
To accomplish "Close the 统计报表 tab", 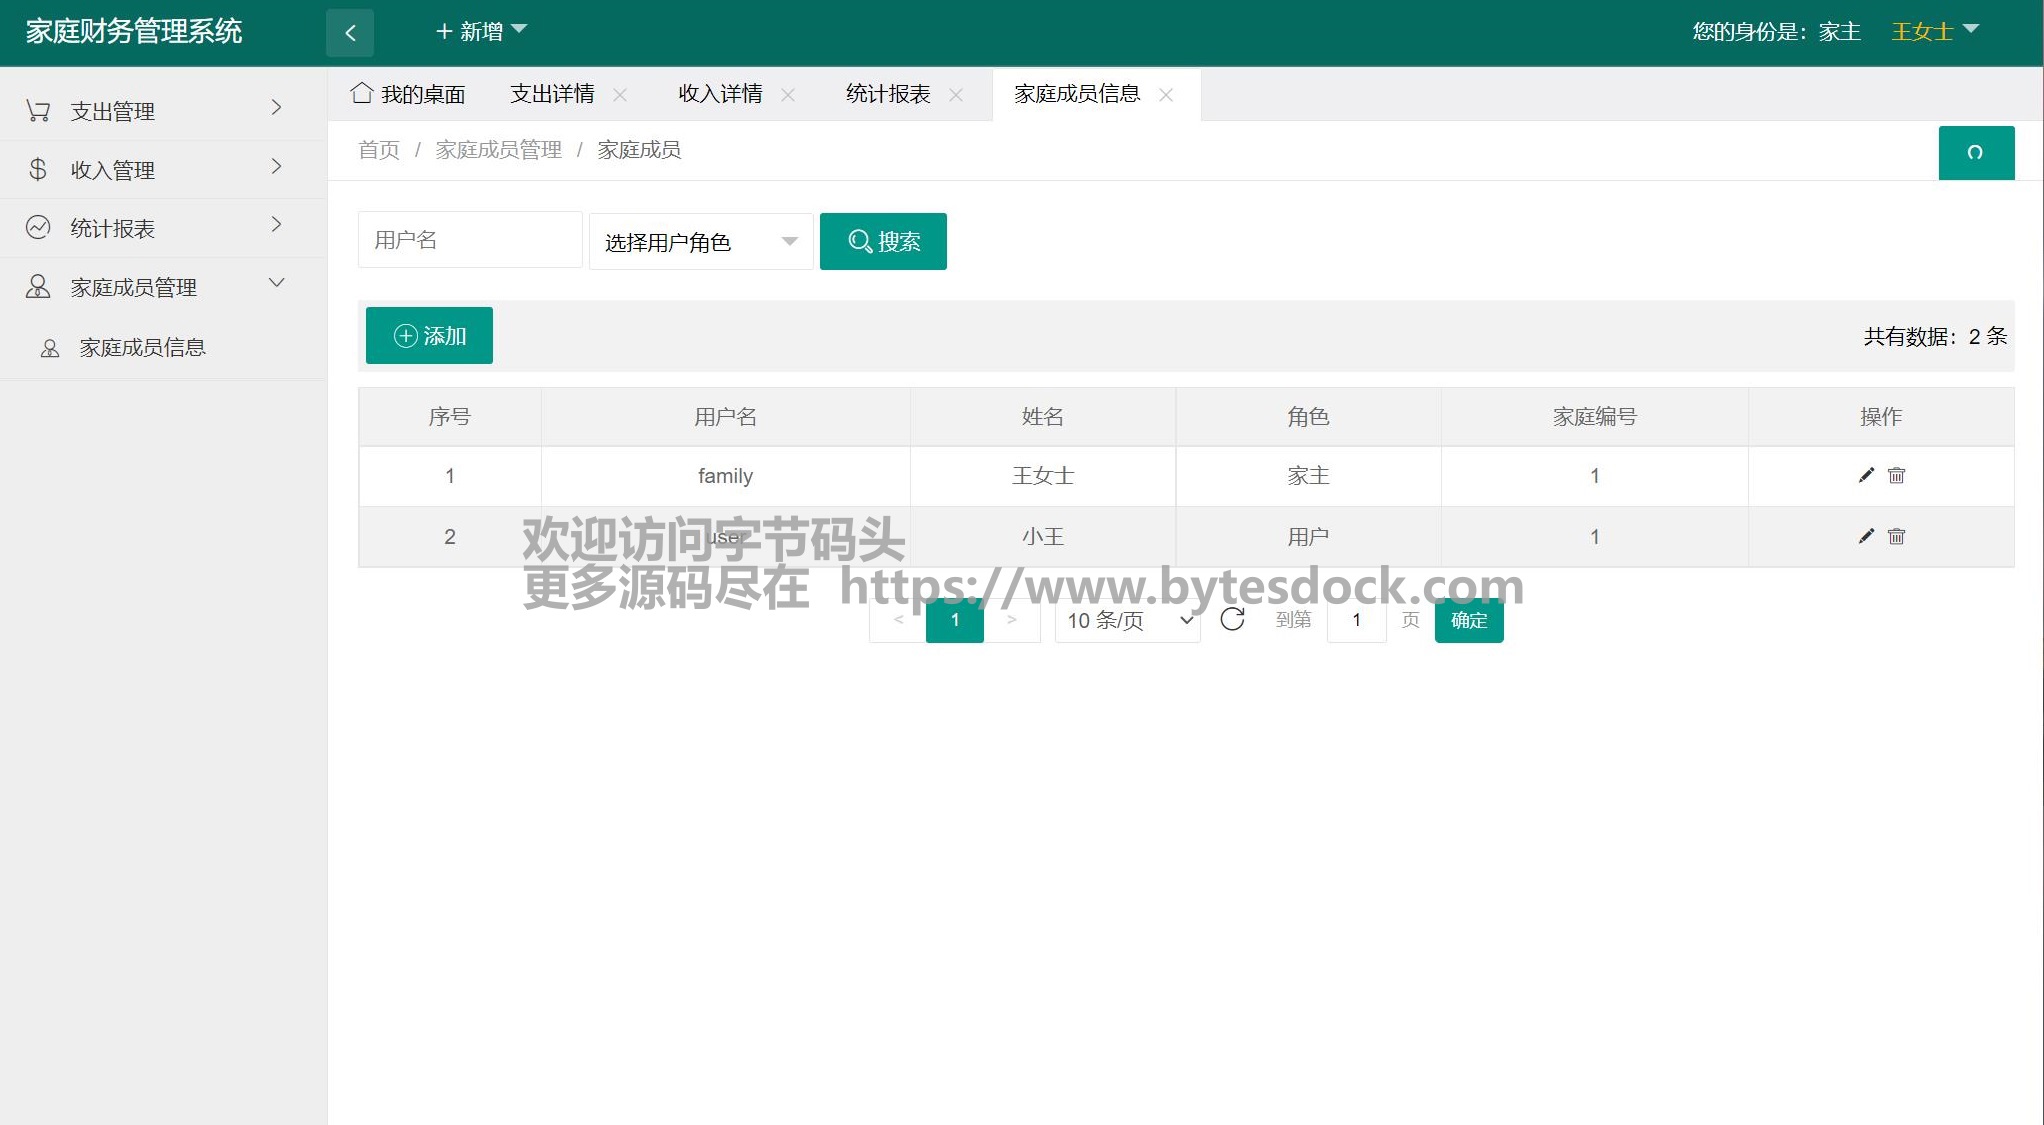I will 956,95.
